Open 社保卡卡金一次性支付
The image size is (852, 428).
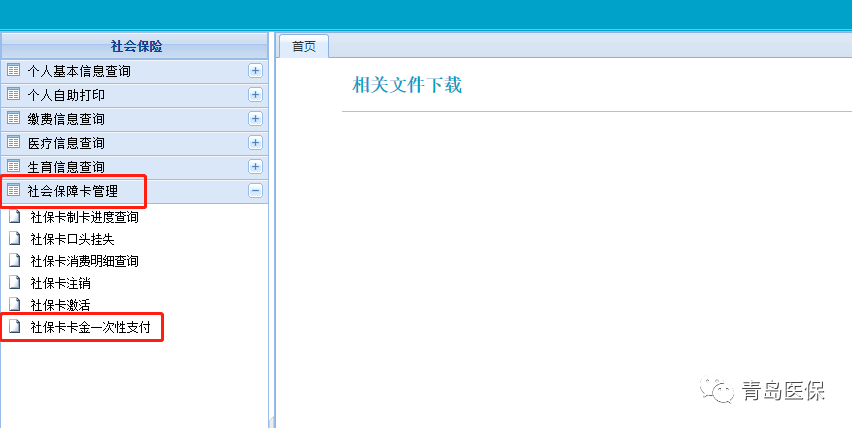tap(90, 327)
